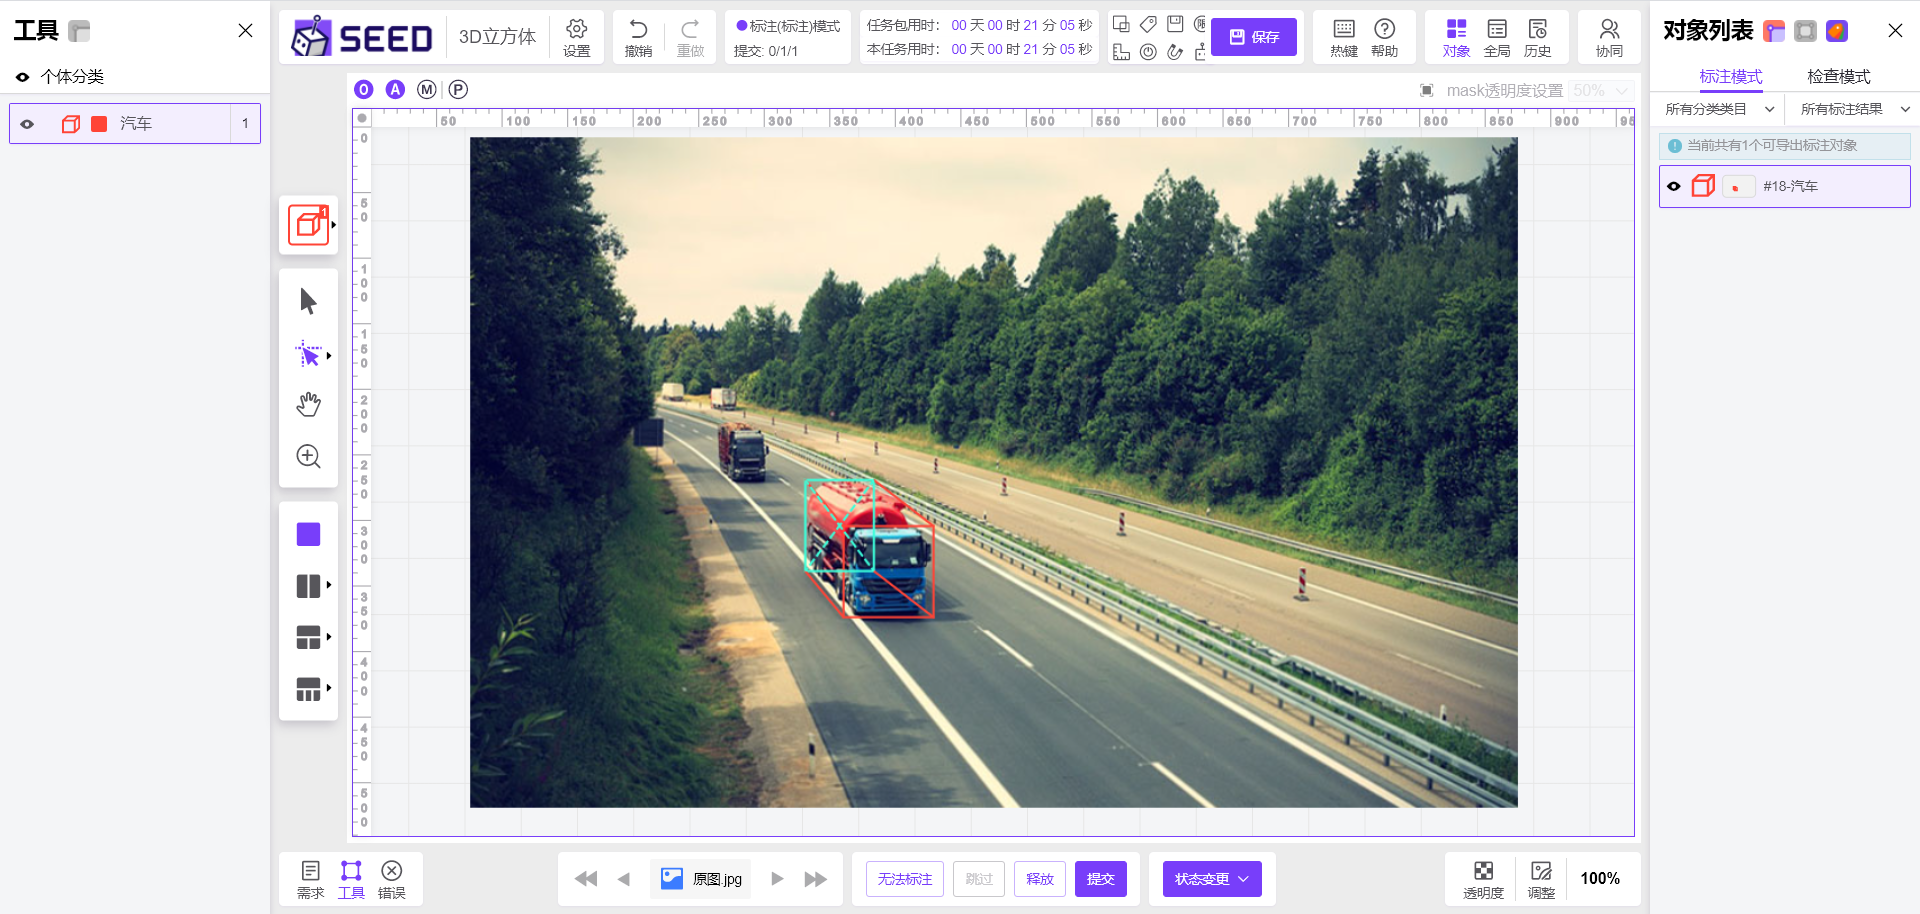Image resolution: width=1920 pixels, height=914 pixels.
Task: Toggle the mask display icon beside mask透明度设置
Action: 1427,91
